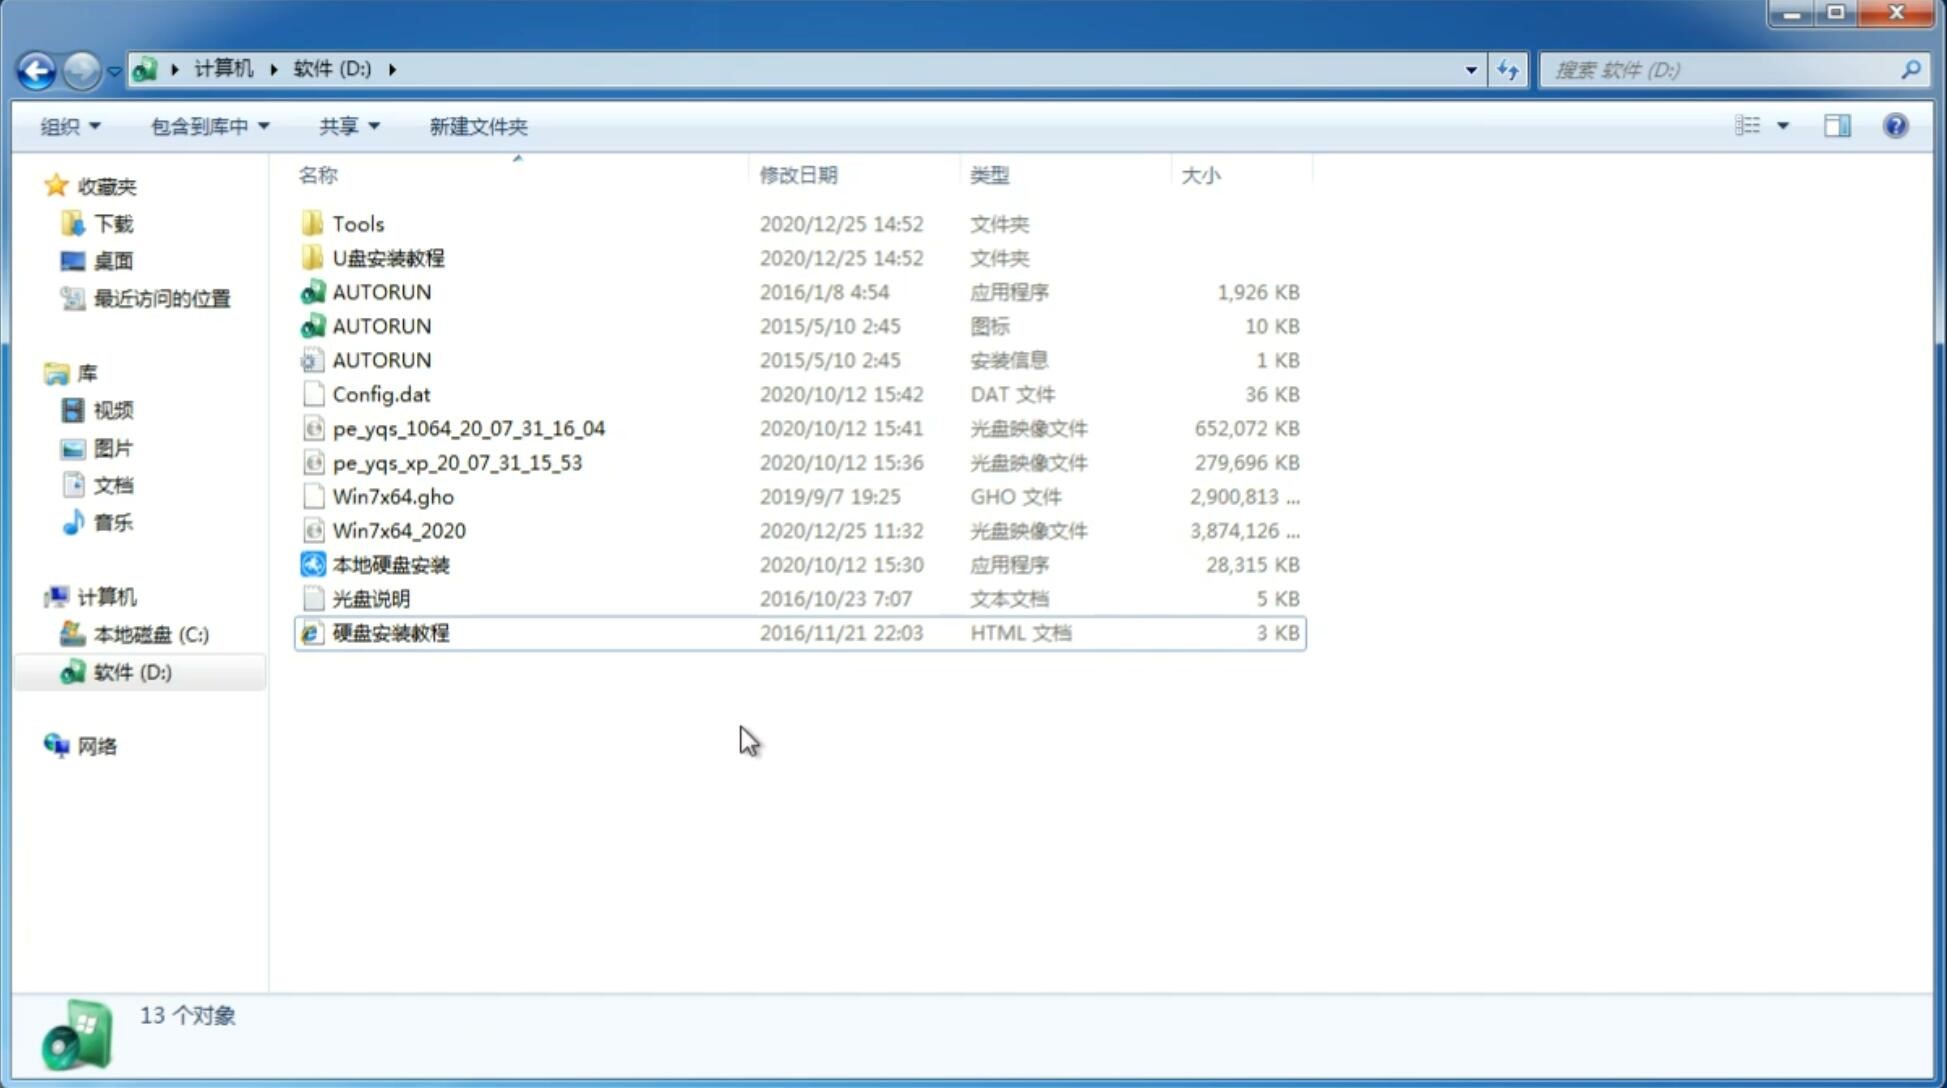
Task: Select 软件 (D:) drive in sidebar
Action: coord(131,672)
